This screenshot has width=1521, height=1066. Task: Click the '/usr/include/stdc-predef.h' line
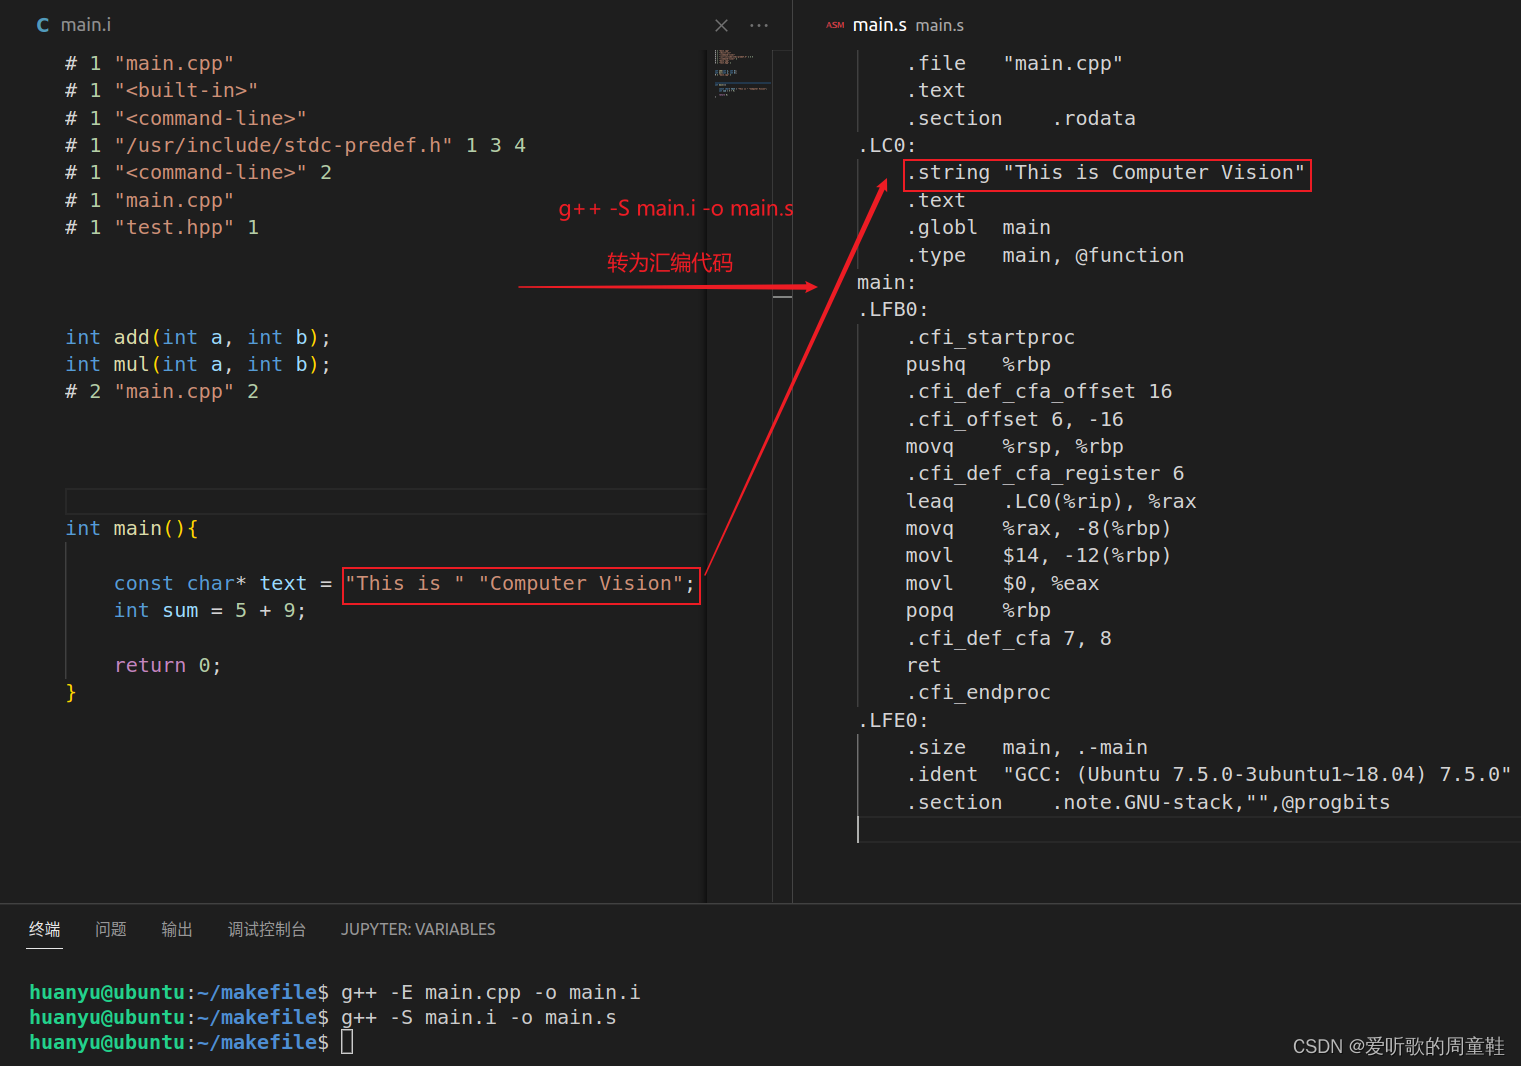click(x=295, y=145)
